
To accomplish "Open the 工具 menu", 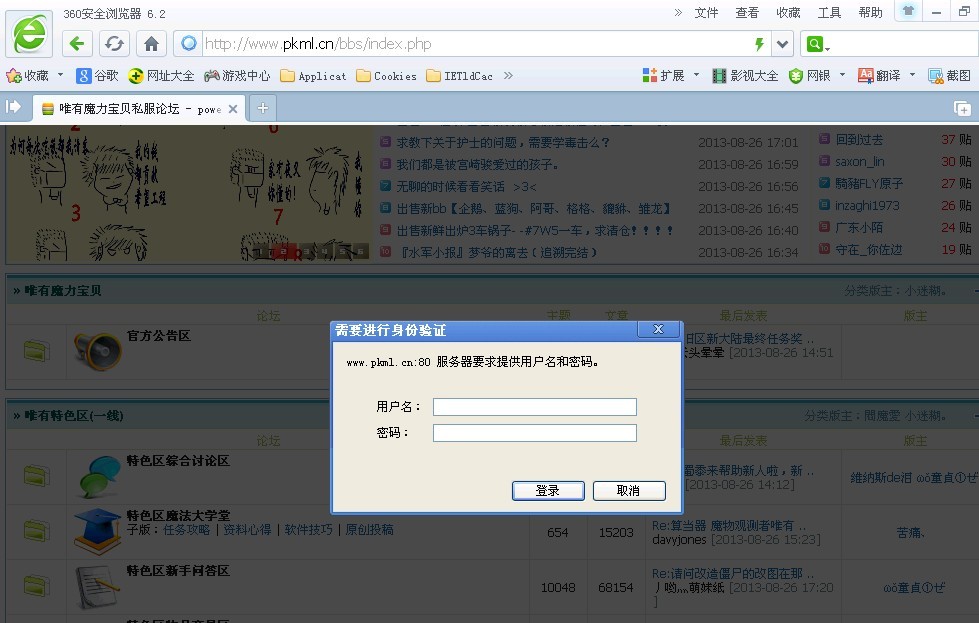I will pos(829,13).
